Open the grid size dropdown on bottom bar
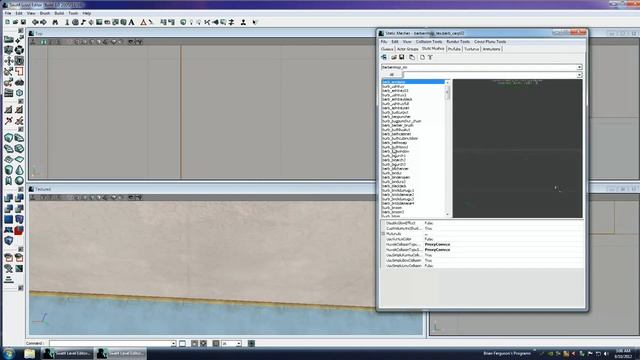 point(239,344)
